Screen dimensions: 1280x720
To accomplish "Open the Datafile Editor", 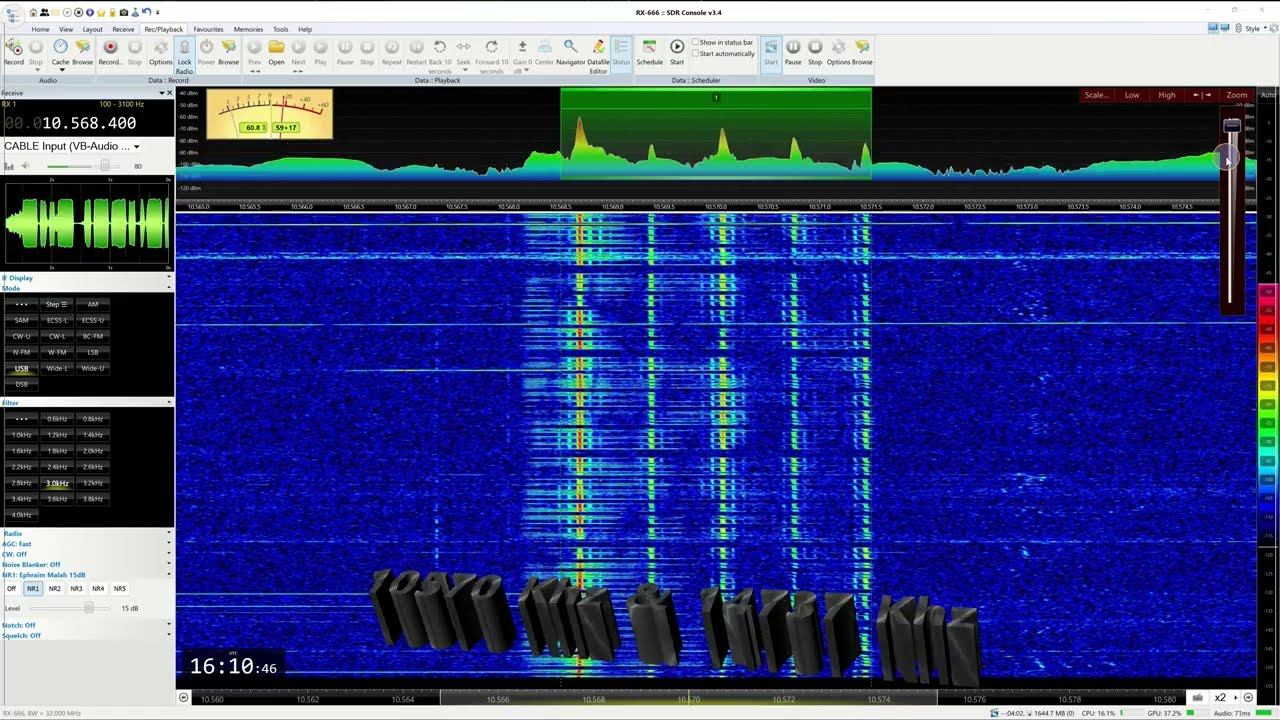I will (598, 47).
